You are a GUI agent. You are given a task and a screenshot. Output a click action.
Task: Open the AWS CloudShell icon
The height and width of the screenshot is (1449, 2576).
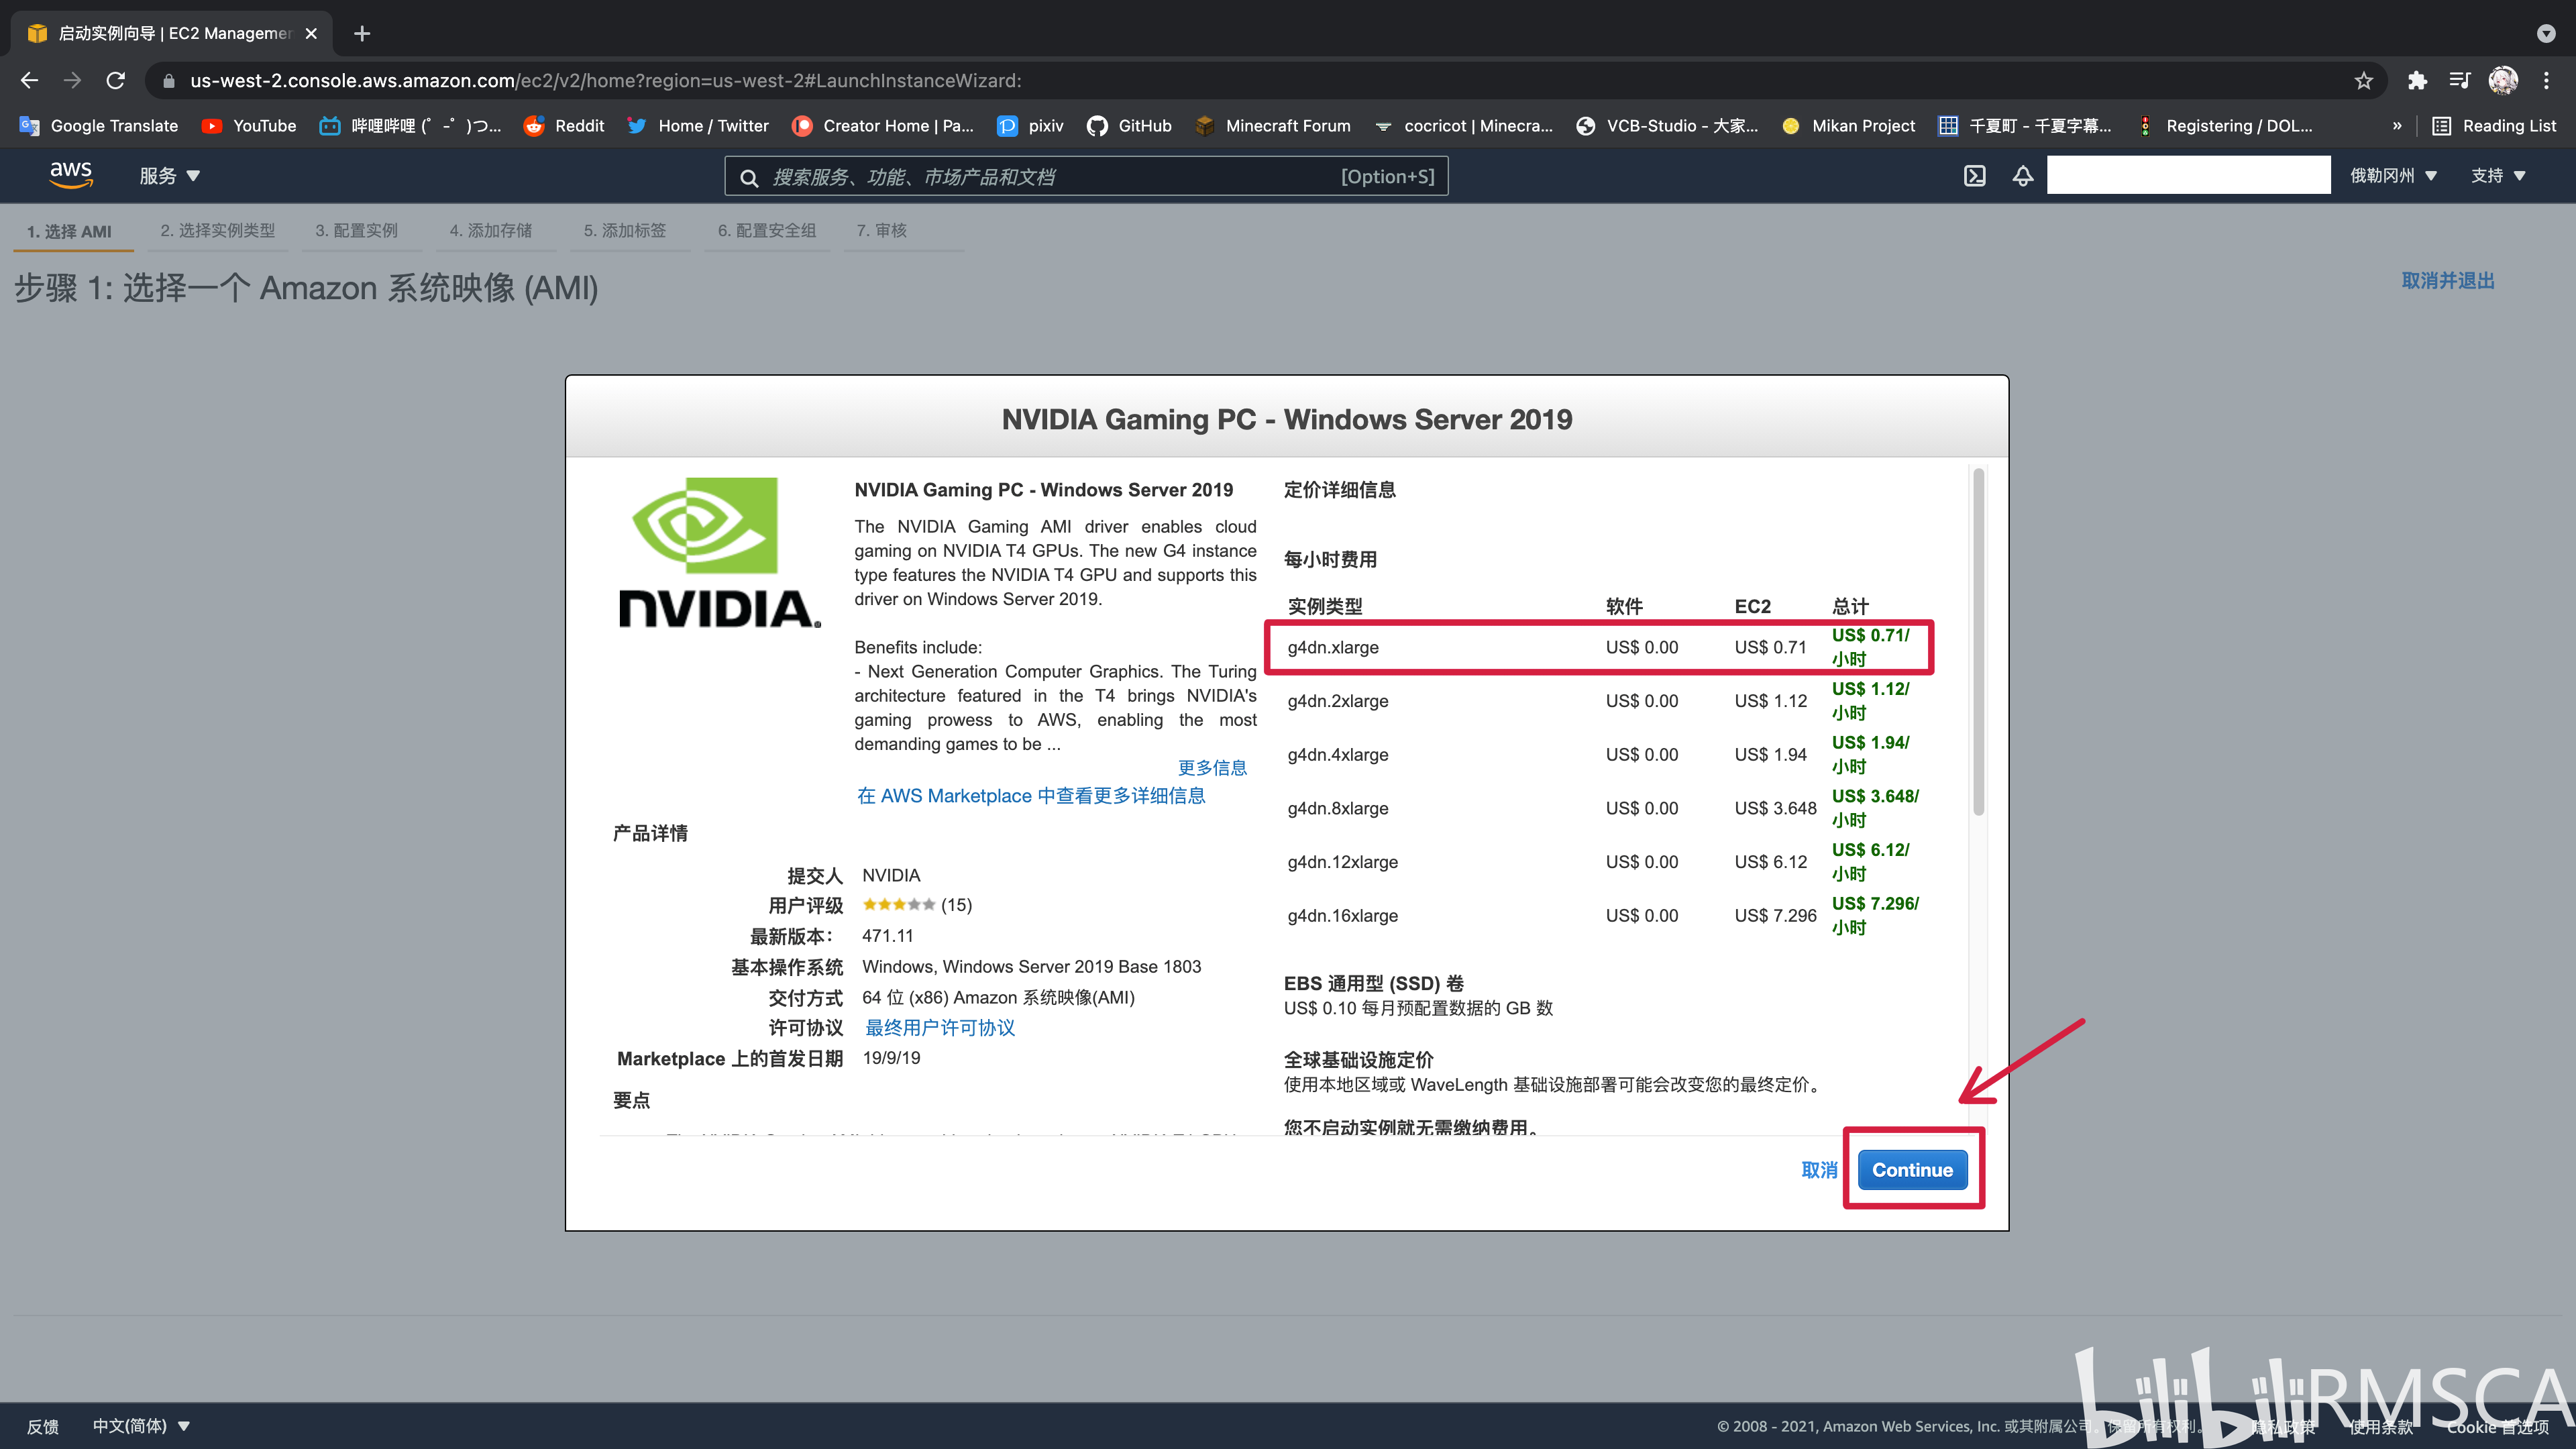coord(1974,176)
